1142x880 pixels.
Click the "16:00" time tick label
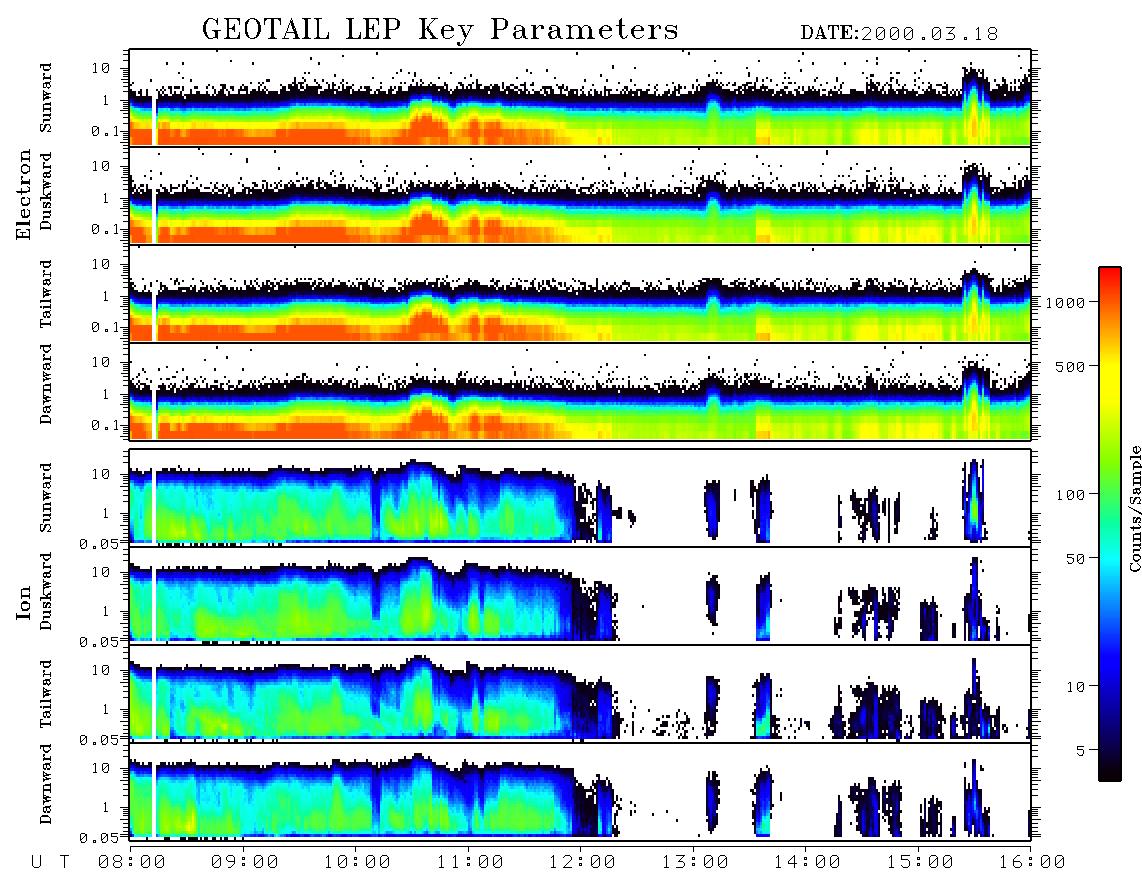pos(1032,862)
